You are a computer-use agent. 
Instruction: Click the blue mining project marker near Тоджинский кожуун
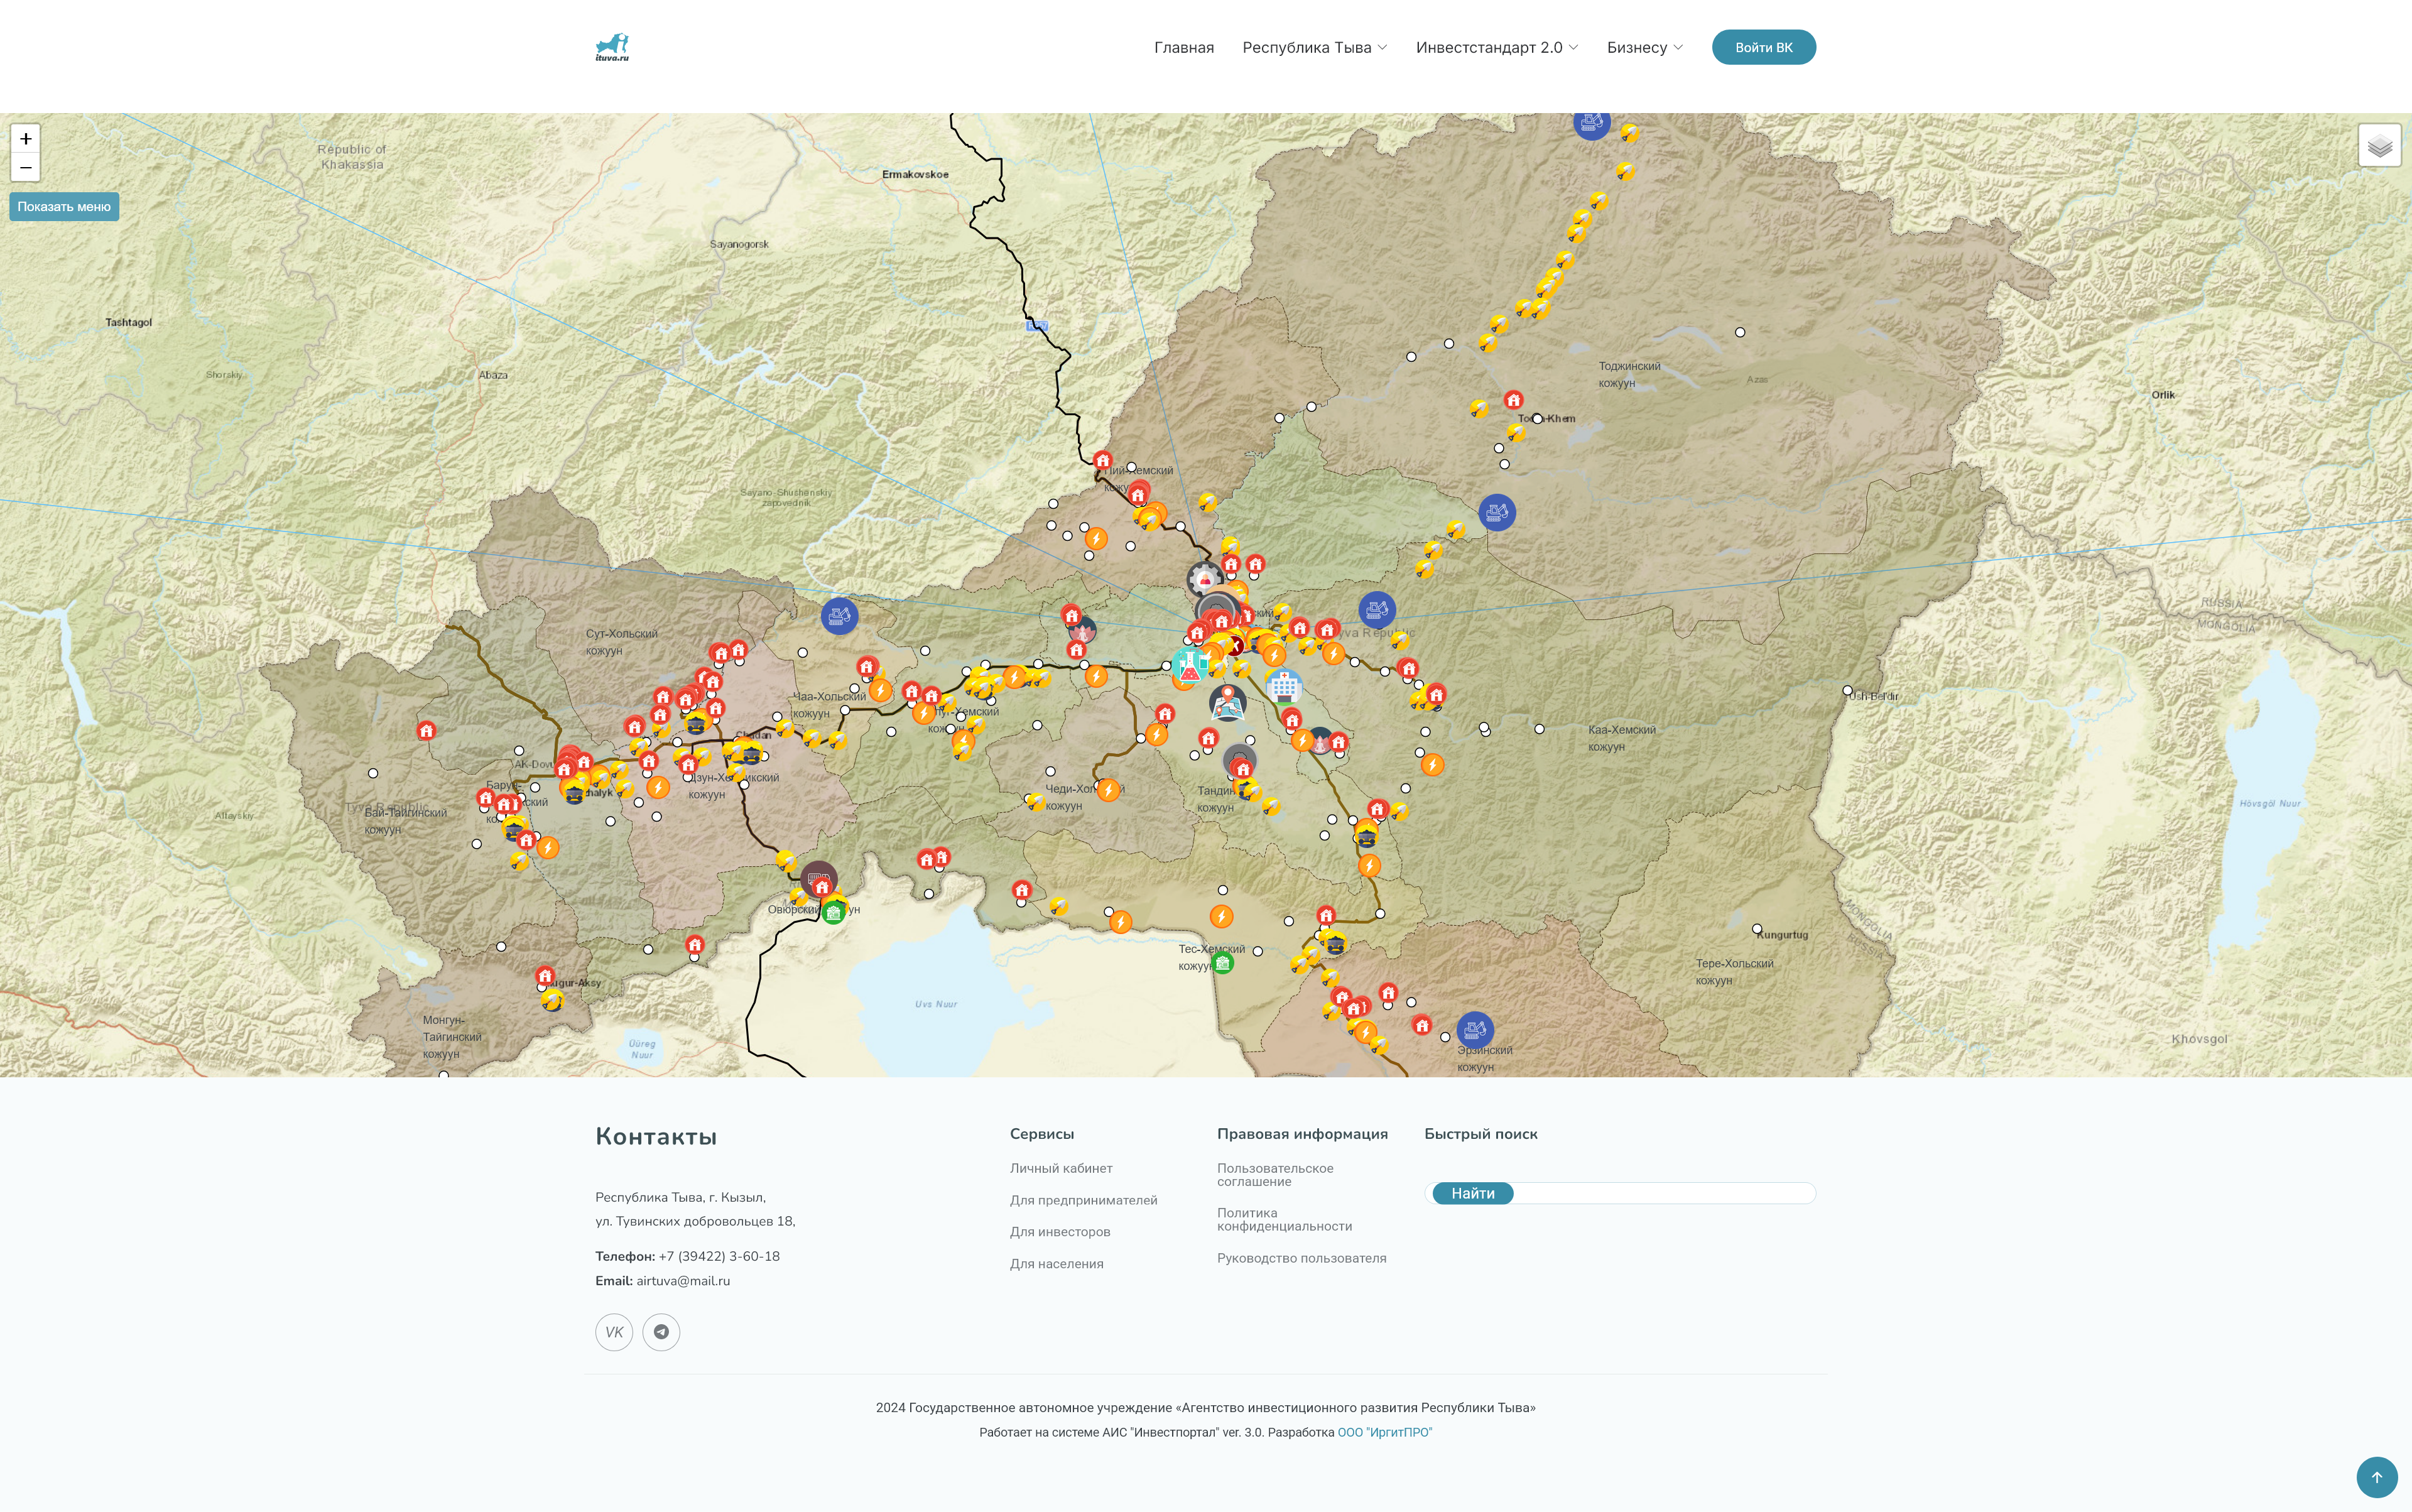point(1497,512)
